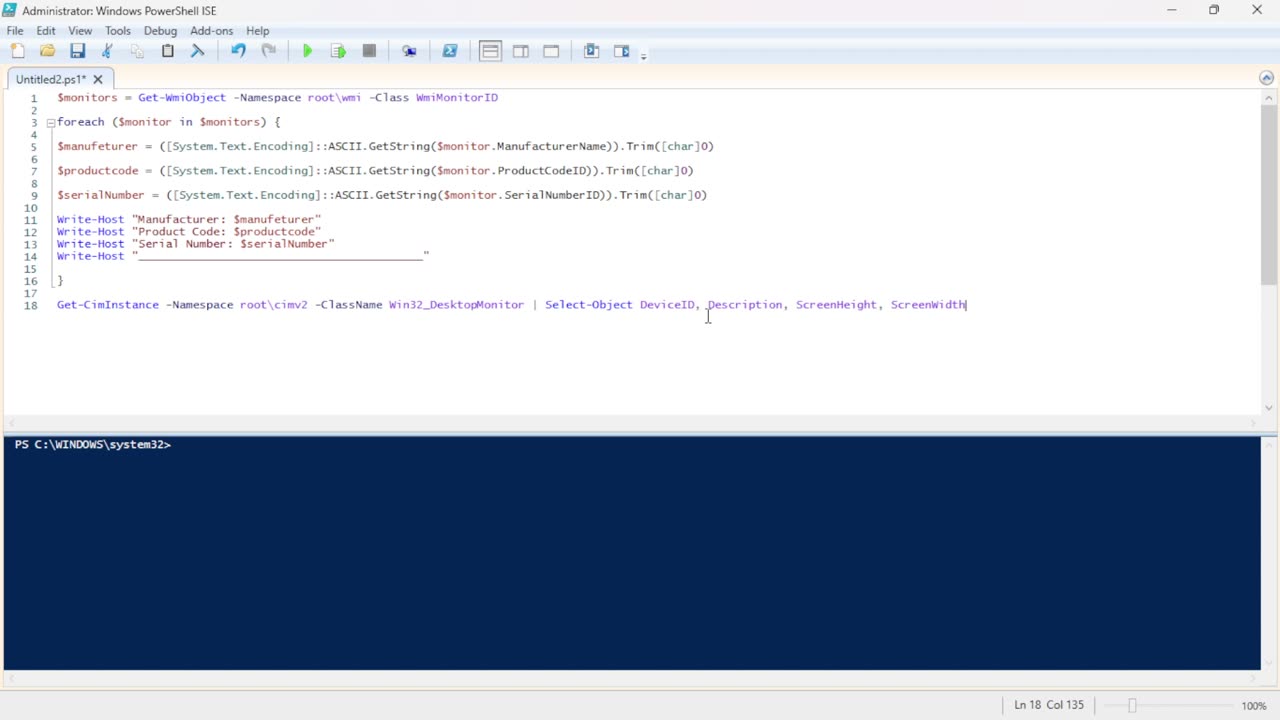
Task: Click Get-CimInstance on line 18
Action: [108, 305]
